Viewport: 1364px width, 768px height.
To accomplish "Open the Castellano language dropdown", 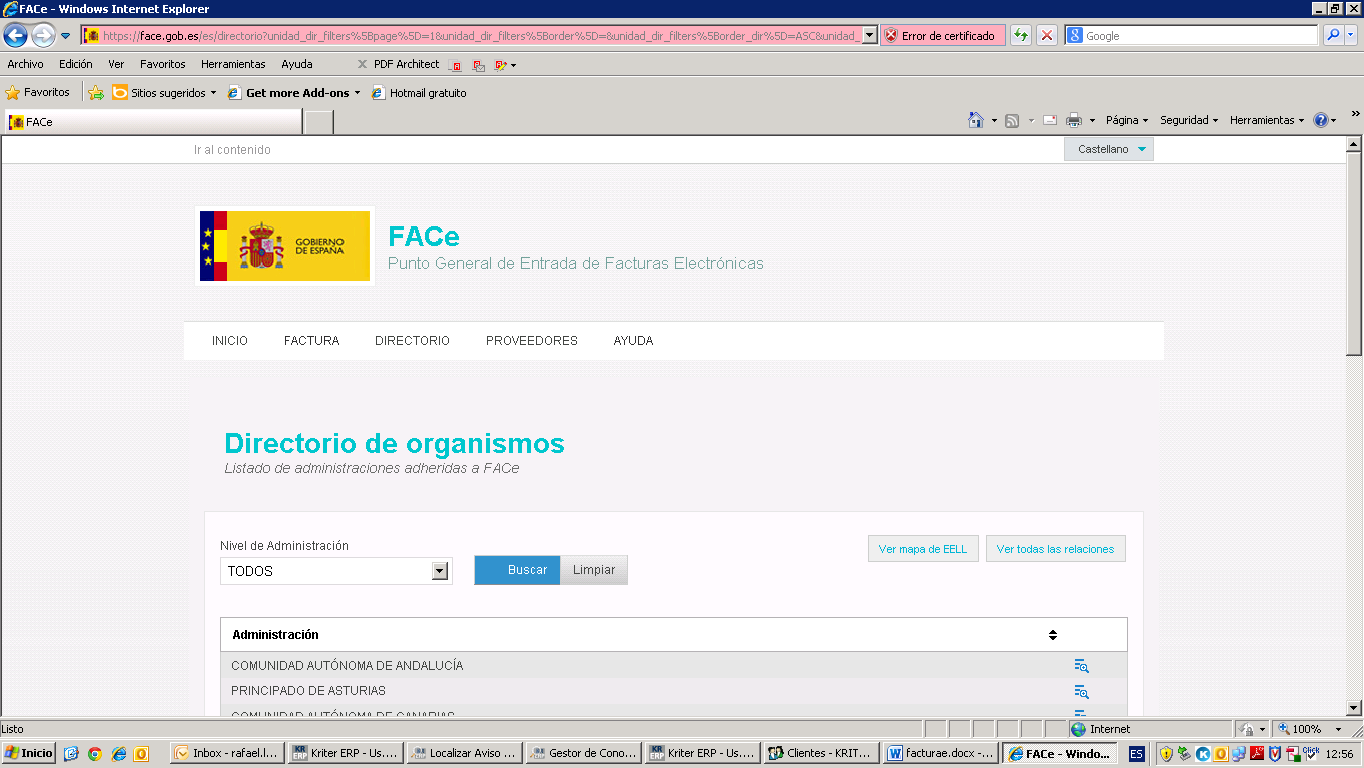I will point(1109,149).
